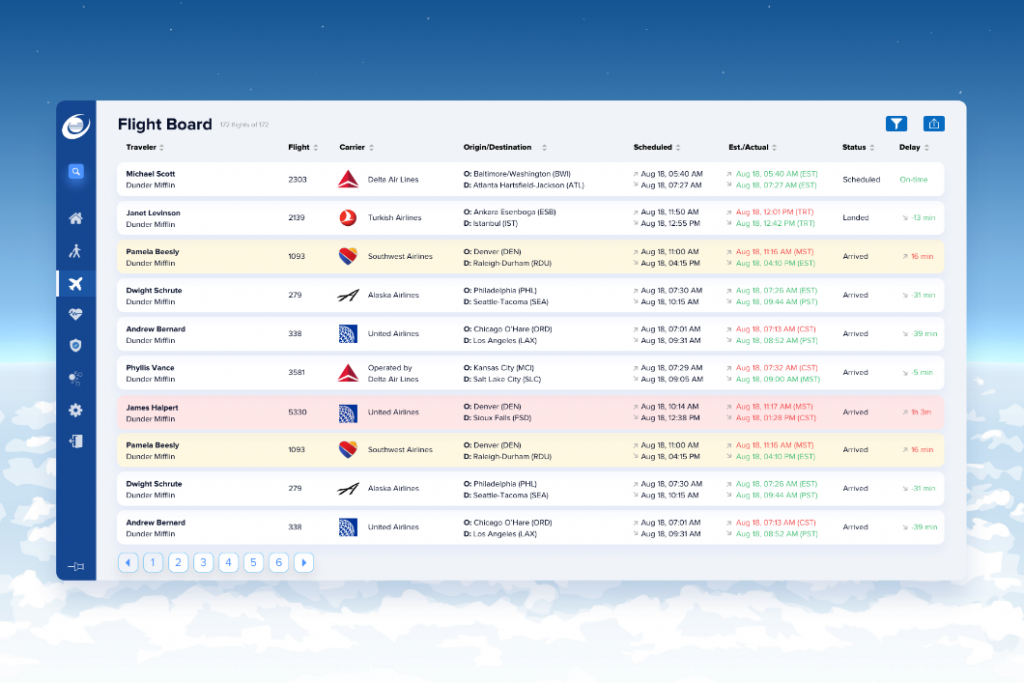Click the logout door icon in the sidebar

[x=76, y=441]
